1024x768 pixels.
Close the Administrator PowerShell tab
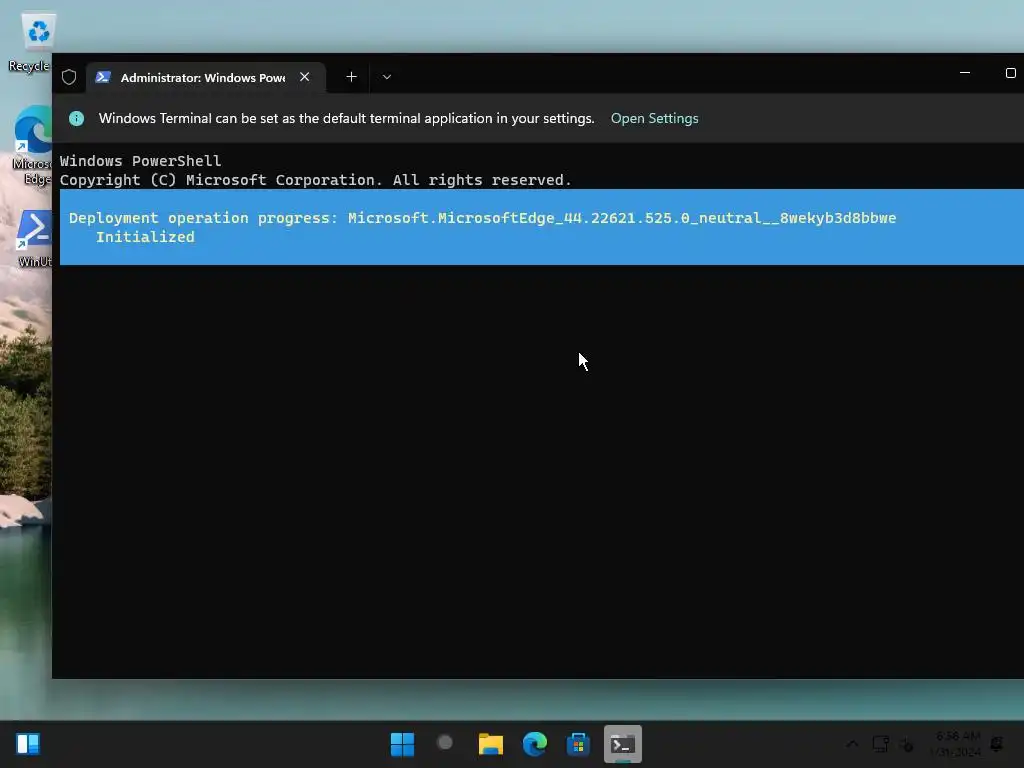click(x=304, y=77)
